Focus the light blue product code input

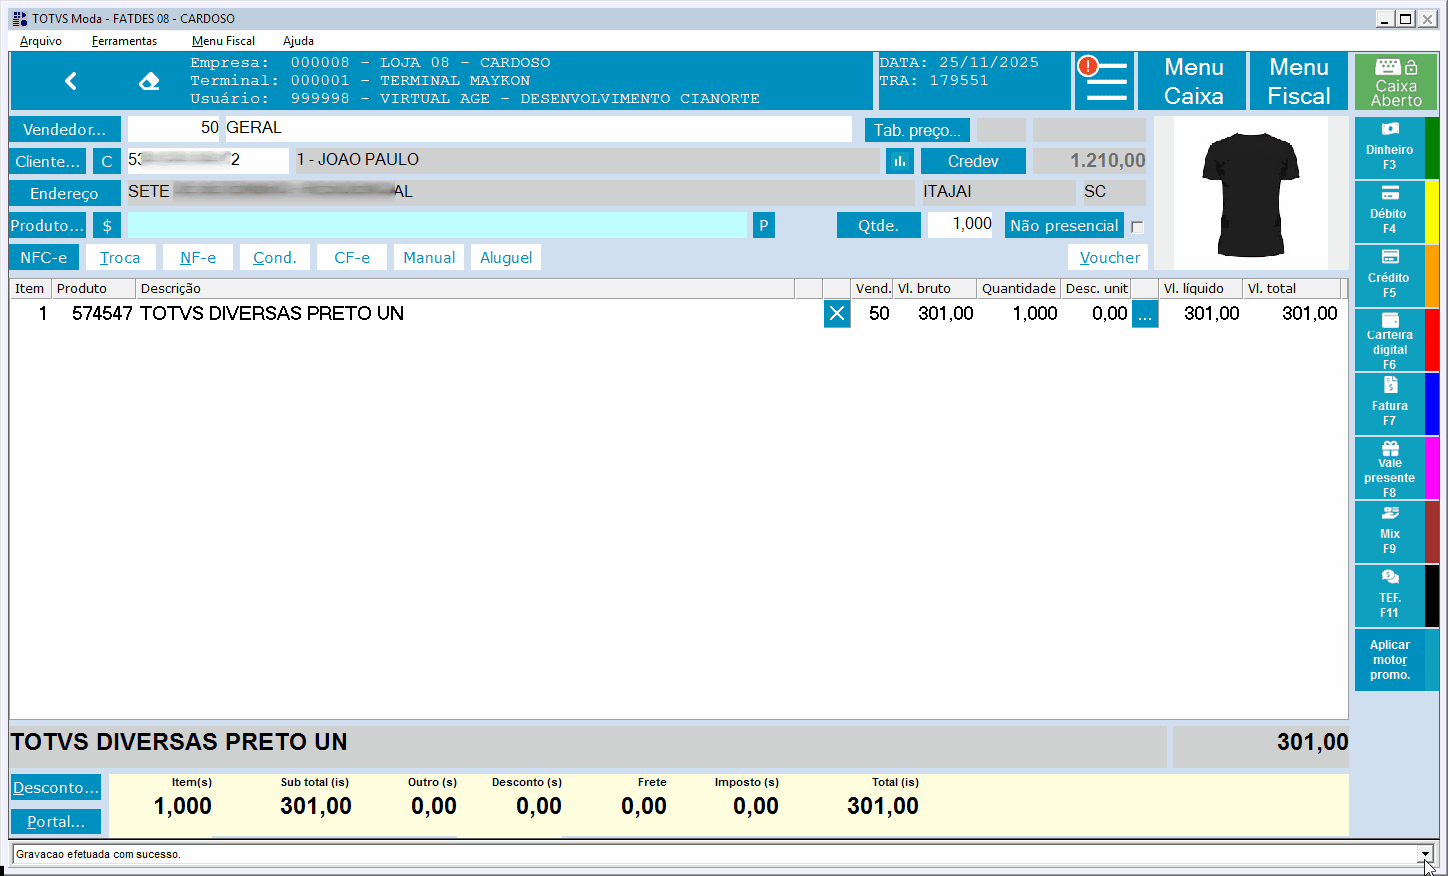[437, 225]
